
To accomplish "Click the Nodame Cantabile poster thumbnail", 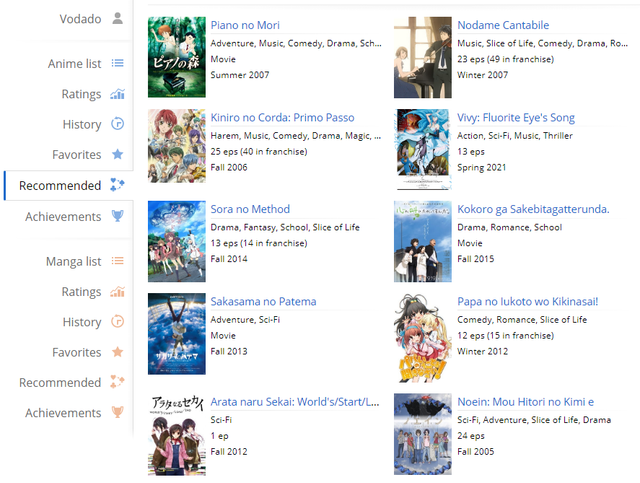I will 423,57.
